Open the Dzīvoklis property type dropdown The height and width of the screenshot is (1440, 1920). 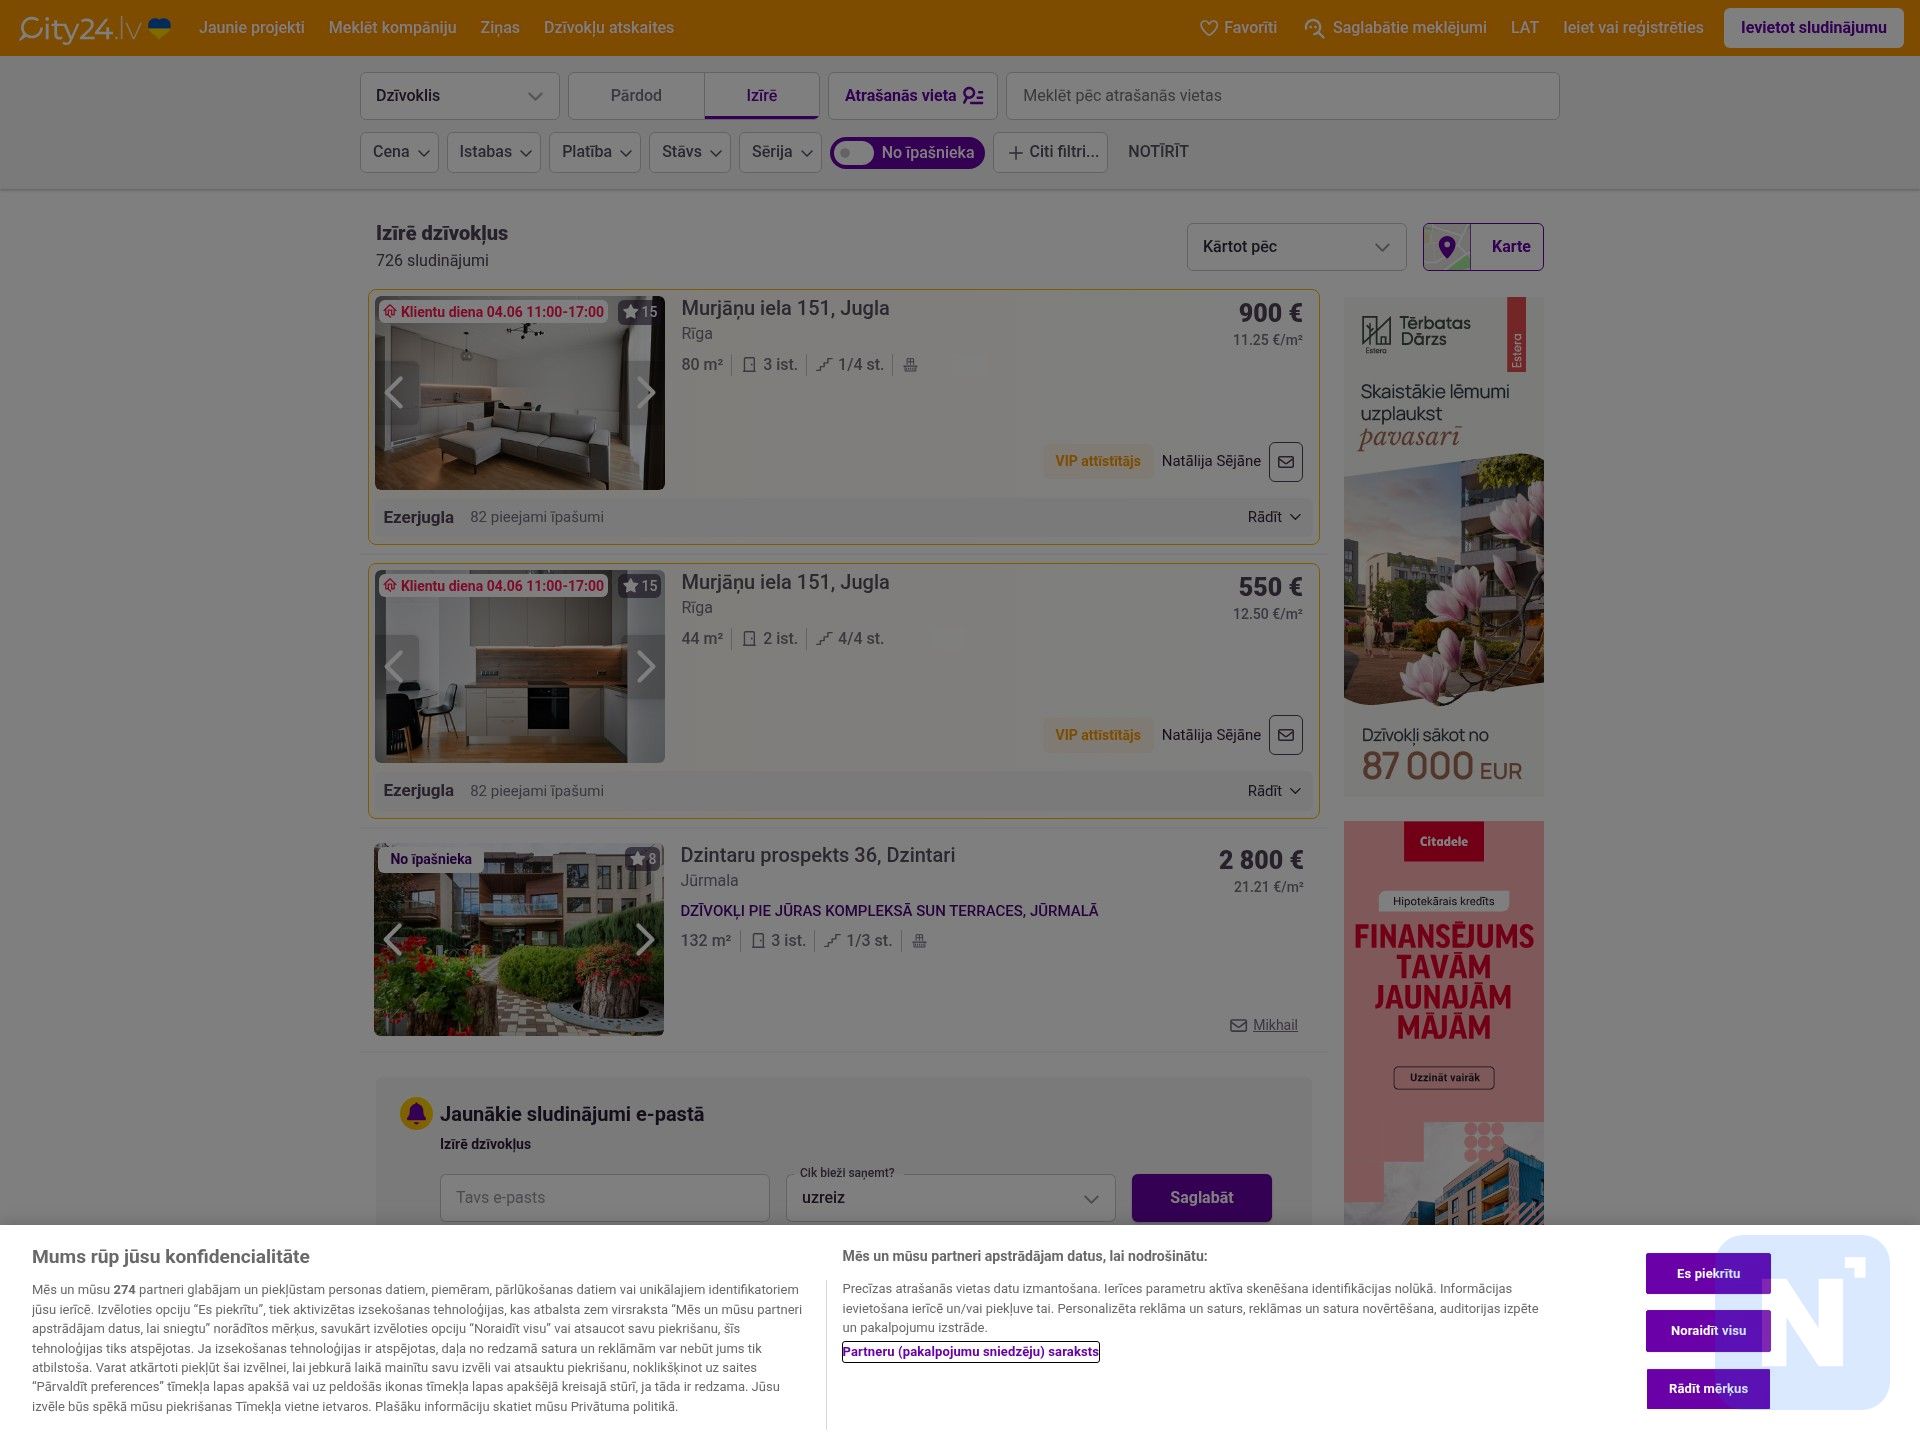coord(460,96)
